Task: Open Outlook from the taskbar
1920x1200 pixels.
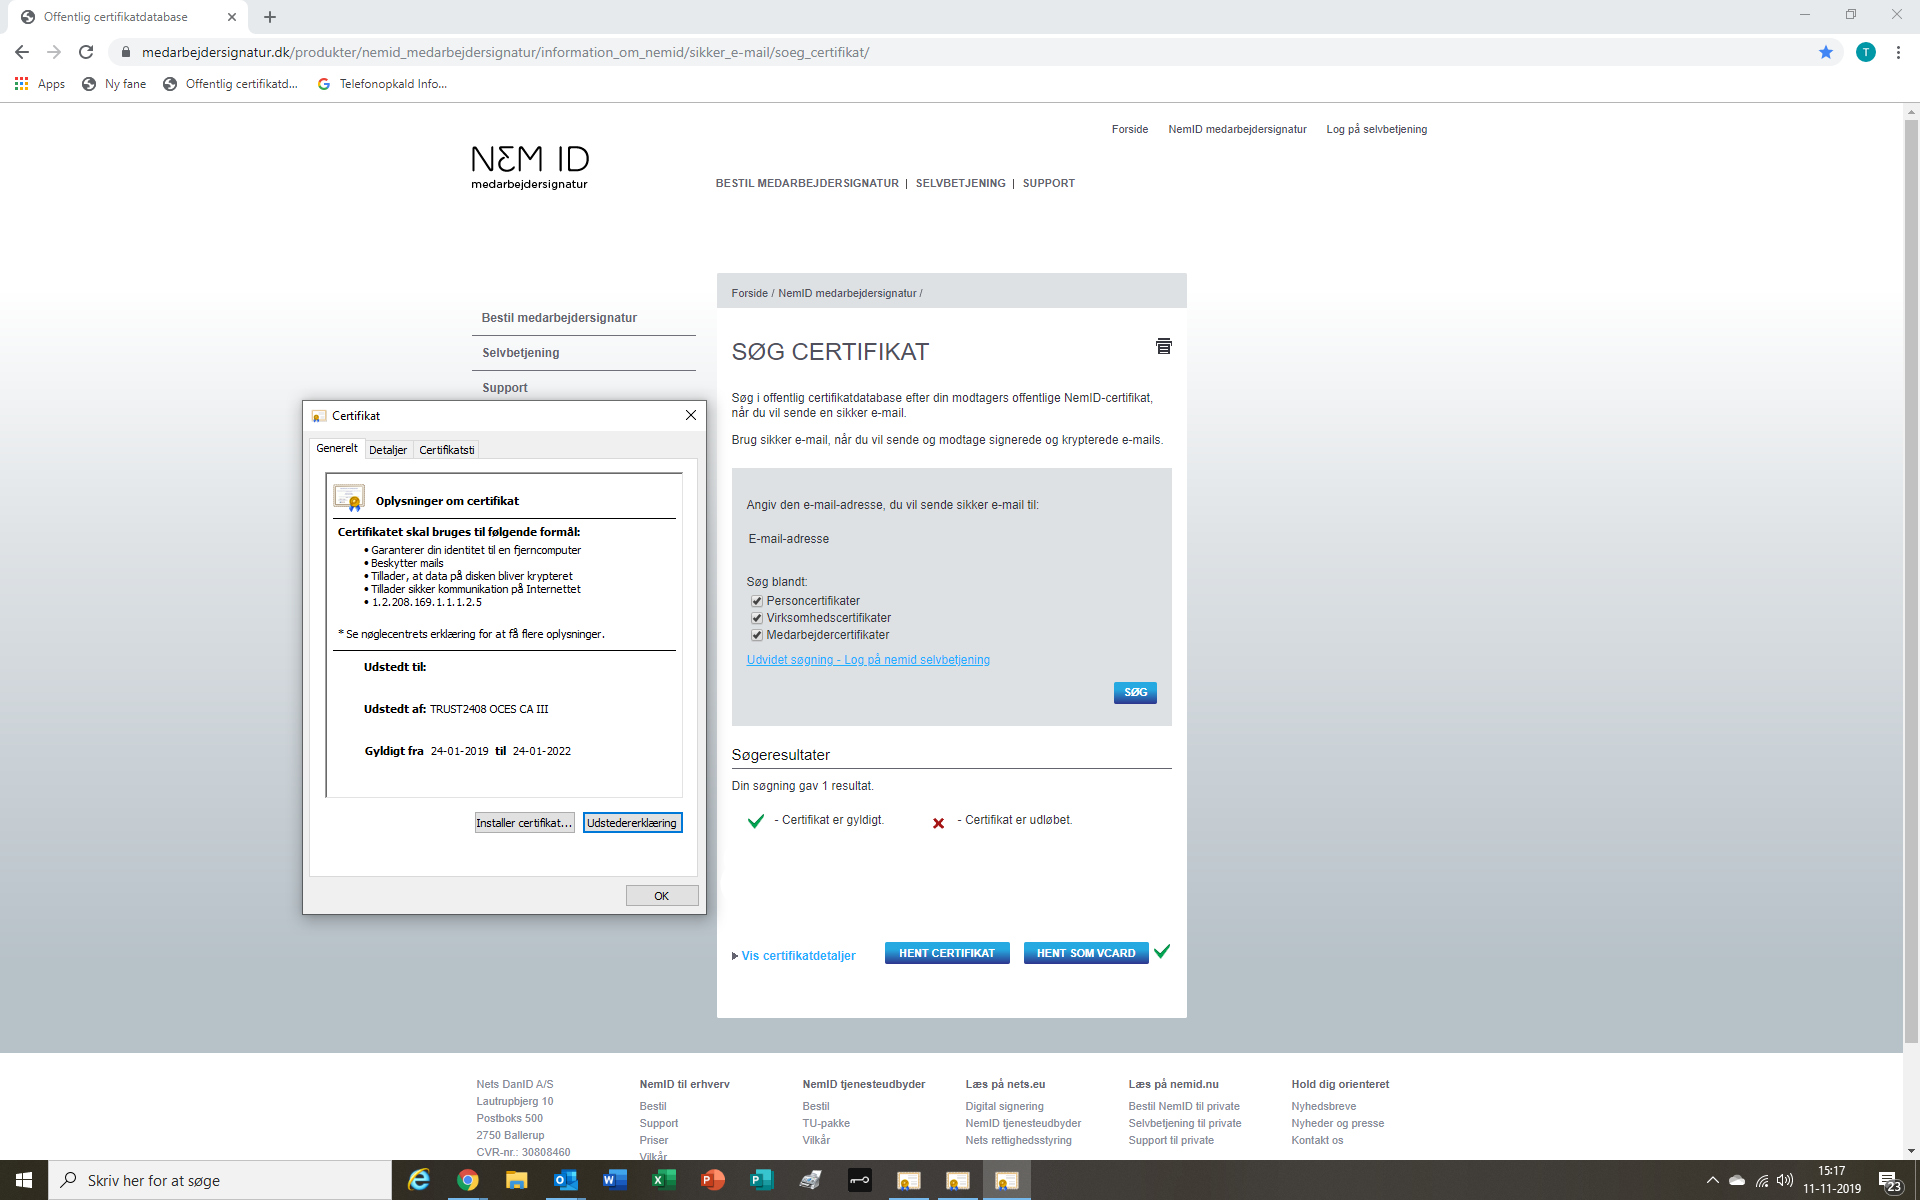Action: click(x=565, y=1180)
